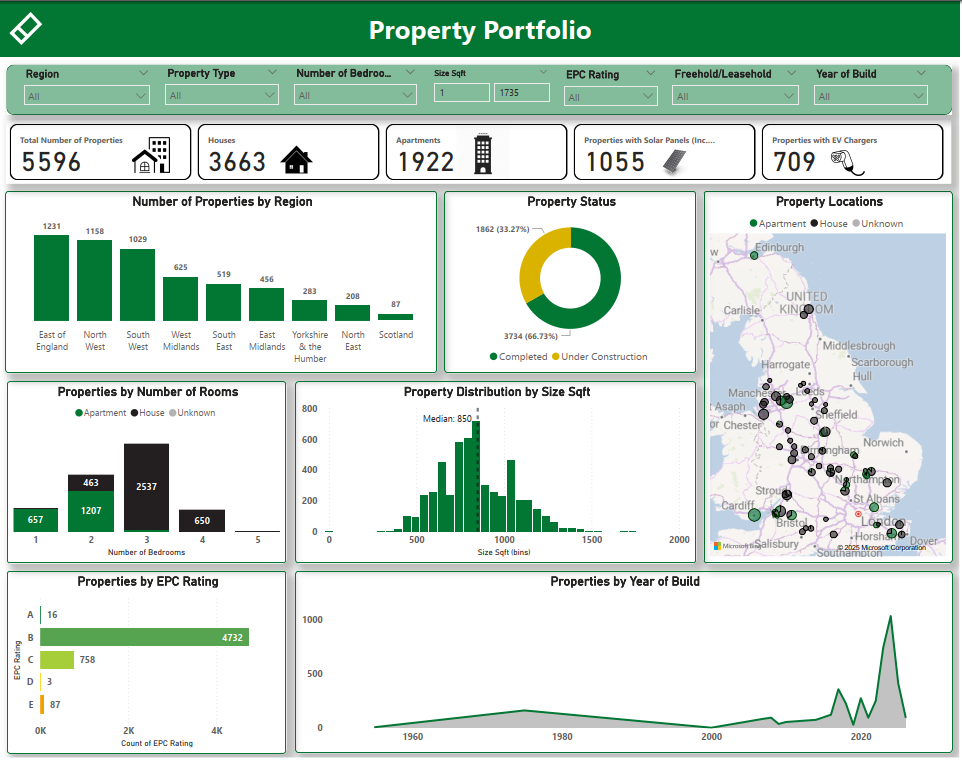Viewport: 962px width, 767px height.
Task: Open the Freehold/Leasehold All dropdown
Action: [735, 96]
